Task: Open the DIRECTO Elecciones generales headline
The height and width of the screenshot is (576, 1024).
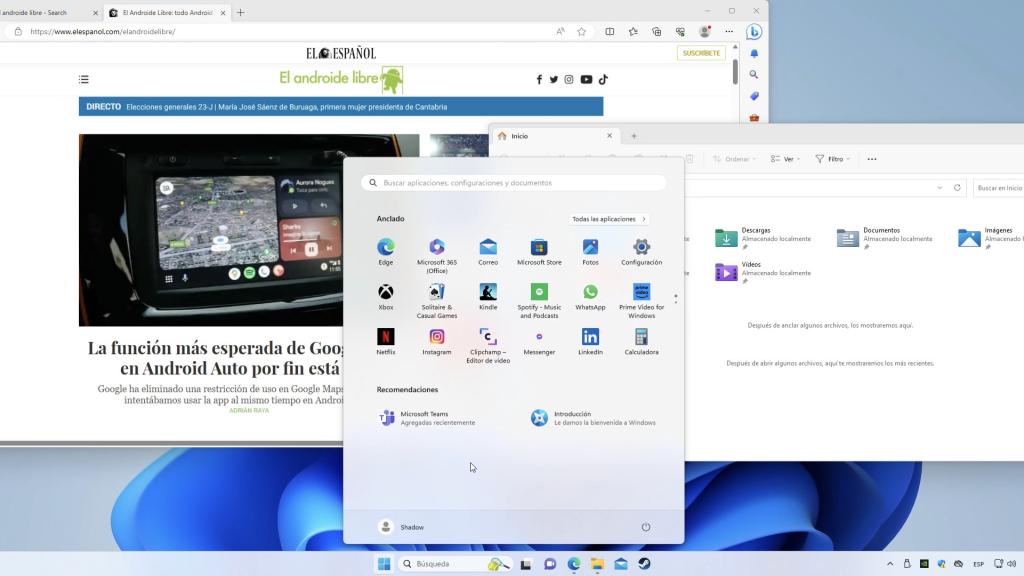Action: pyautogui.click(x=341, y=106)
